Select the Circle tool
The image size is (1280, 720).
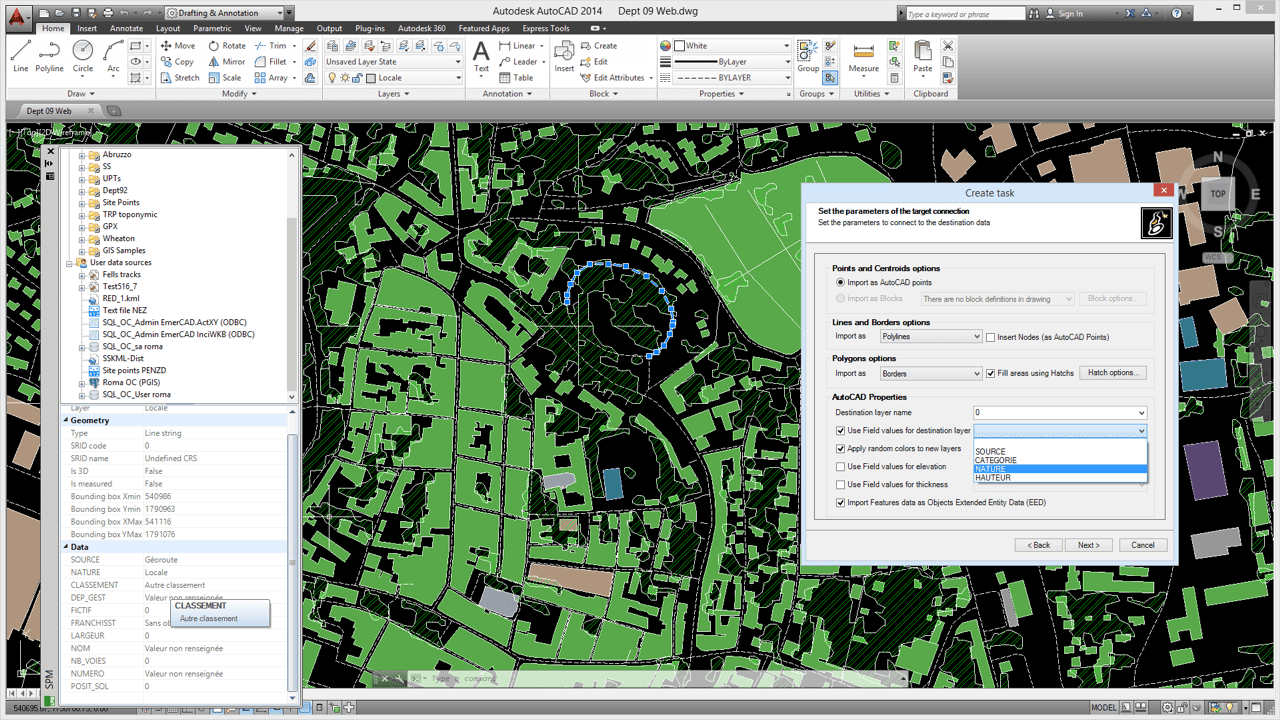click(x=83, y=58)
